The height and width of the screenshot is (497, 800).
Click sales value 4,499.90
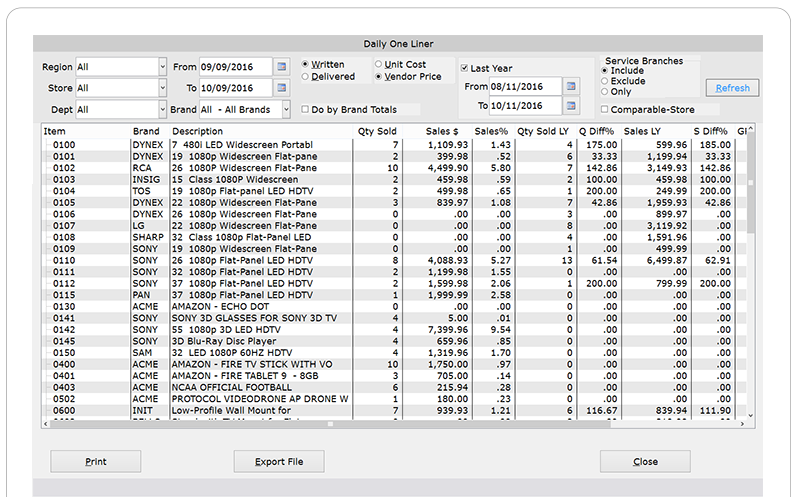tap(448, 168)
